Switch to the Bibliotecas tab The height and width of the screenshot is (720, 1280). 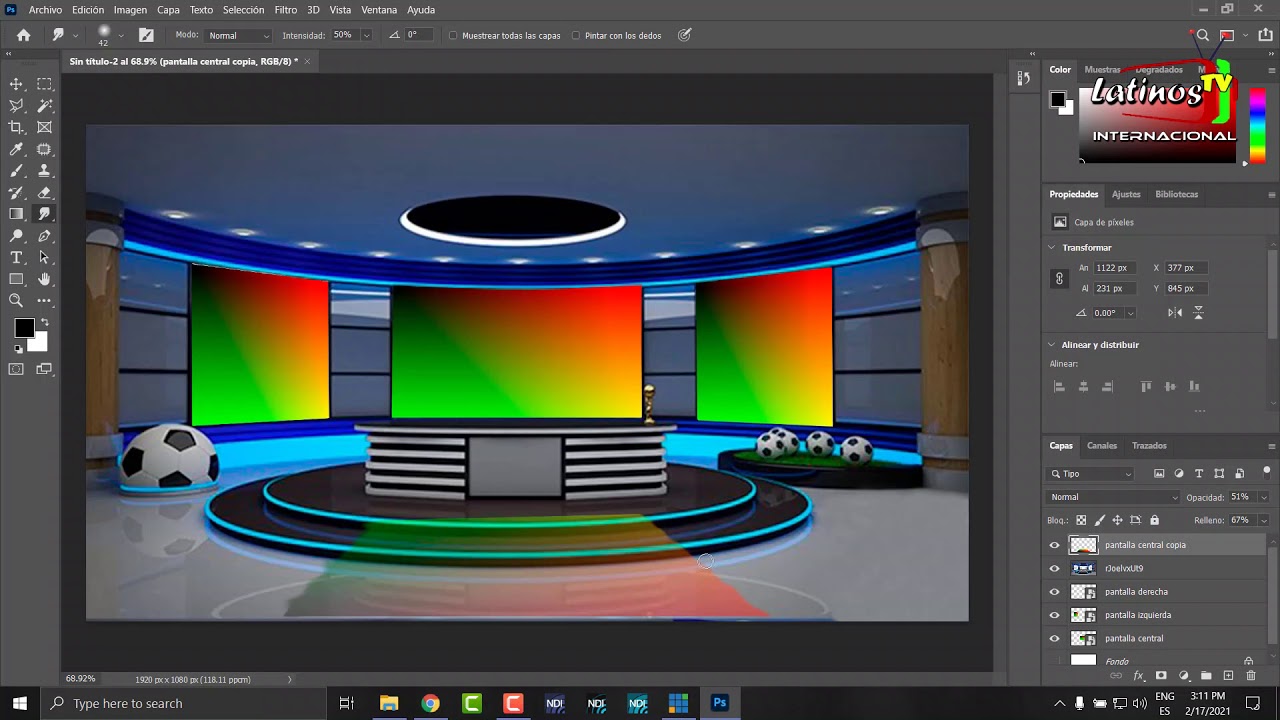[x=1176, y=194]
